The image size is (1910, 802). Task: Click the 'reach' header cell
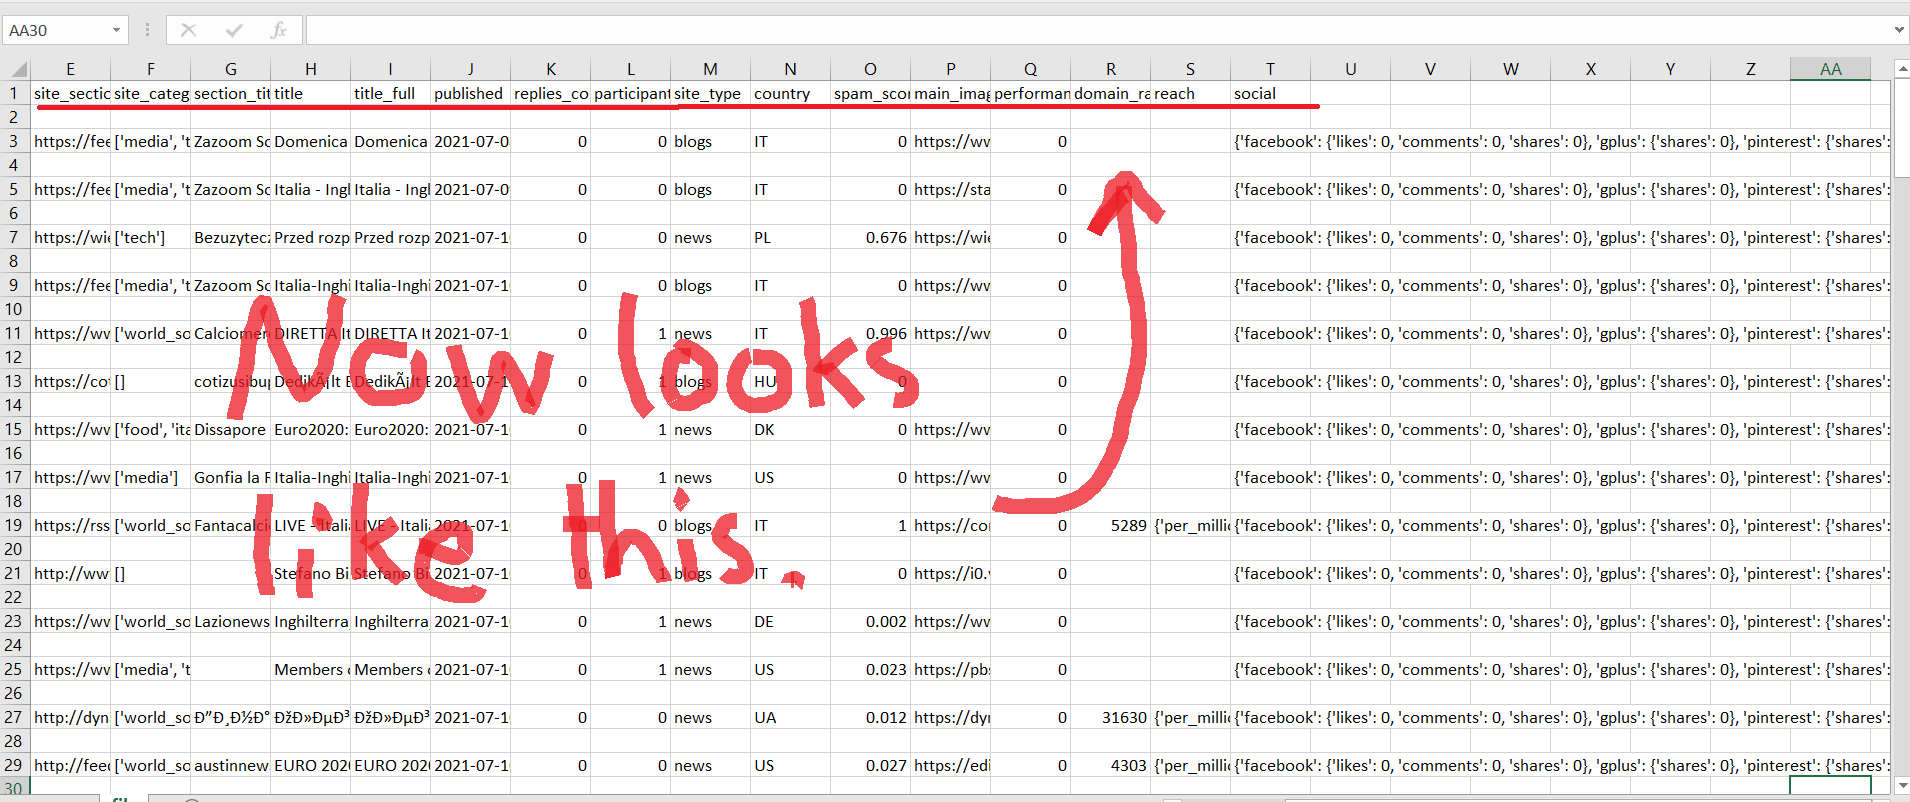pos(1190,93)
